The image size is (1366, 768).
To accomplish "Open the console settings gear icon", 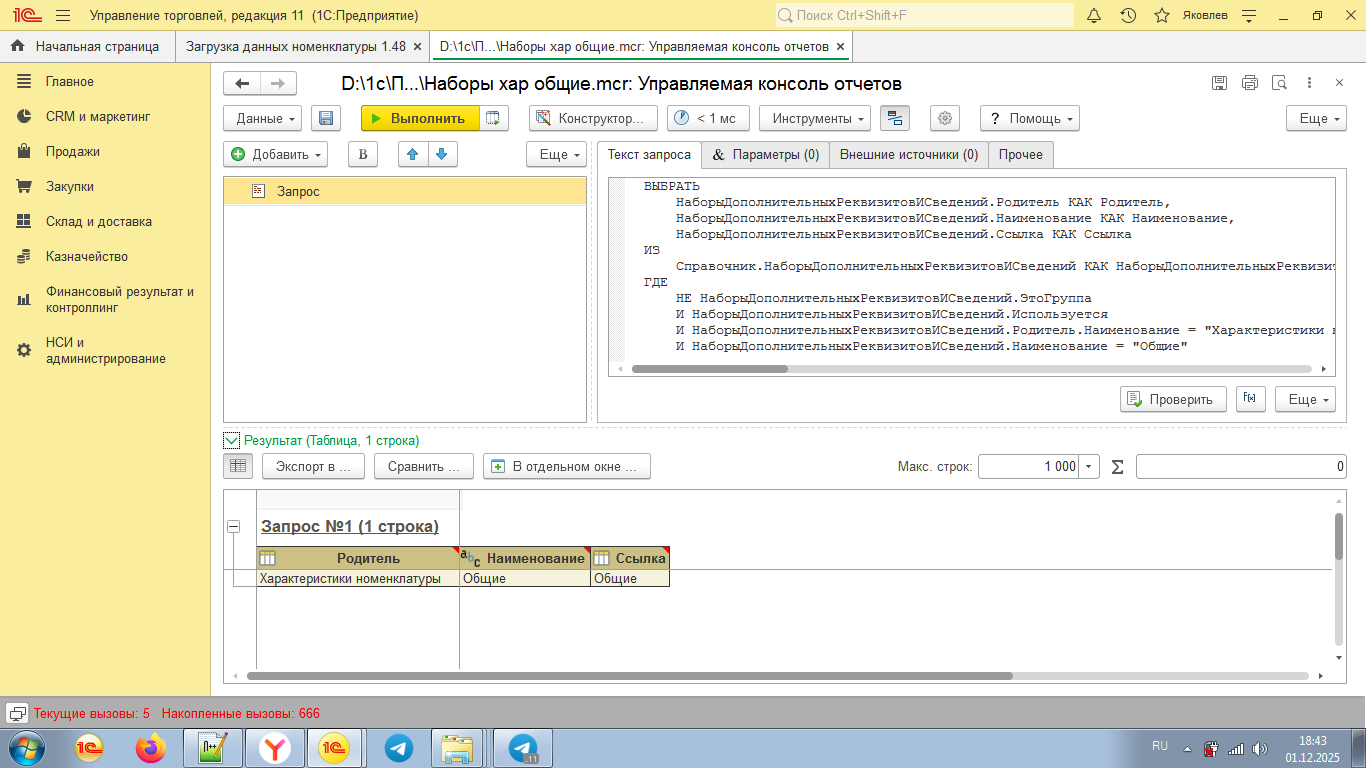I will point(944,118).
